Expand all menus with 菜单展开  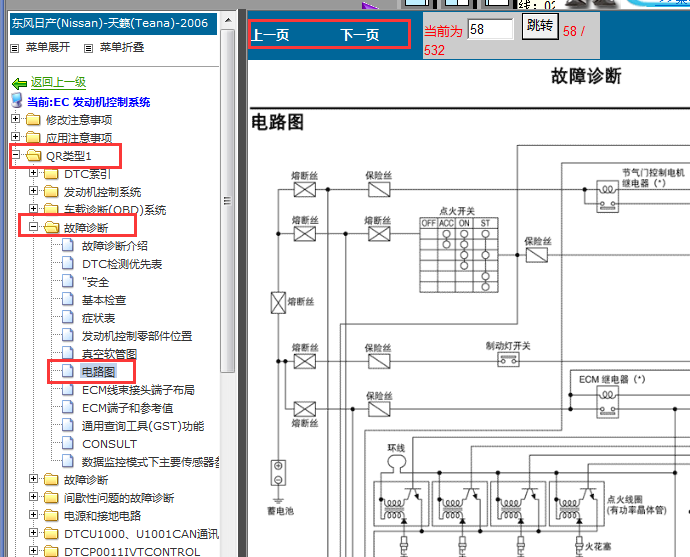pyautogui.click(x=48, y=47)
